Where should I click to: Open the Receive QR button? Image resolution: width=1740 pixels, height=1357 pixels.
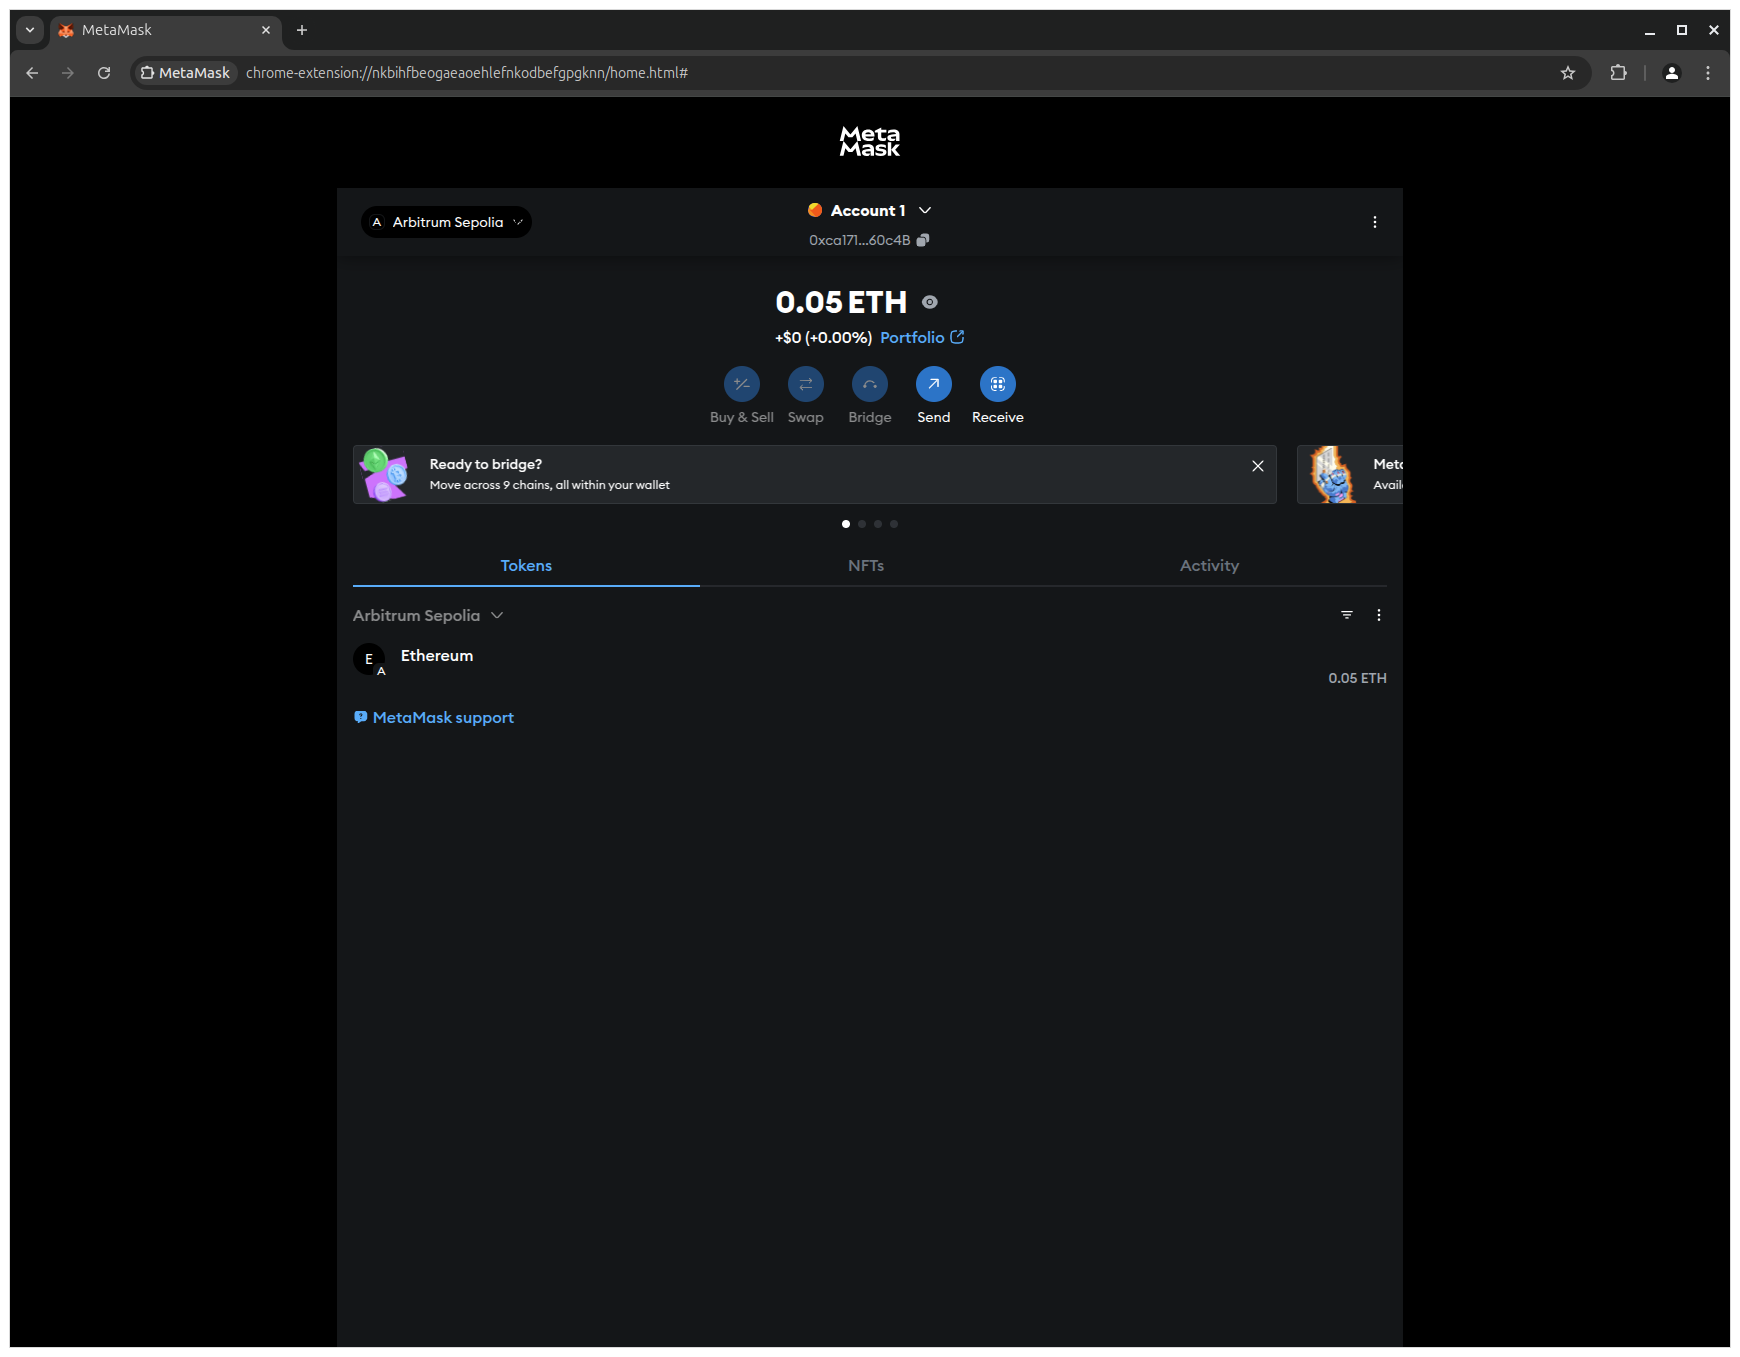point(998,384)
